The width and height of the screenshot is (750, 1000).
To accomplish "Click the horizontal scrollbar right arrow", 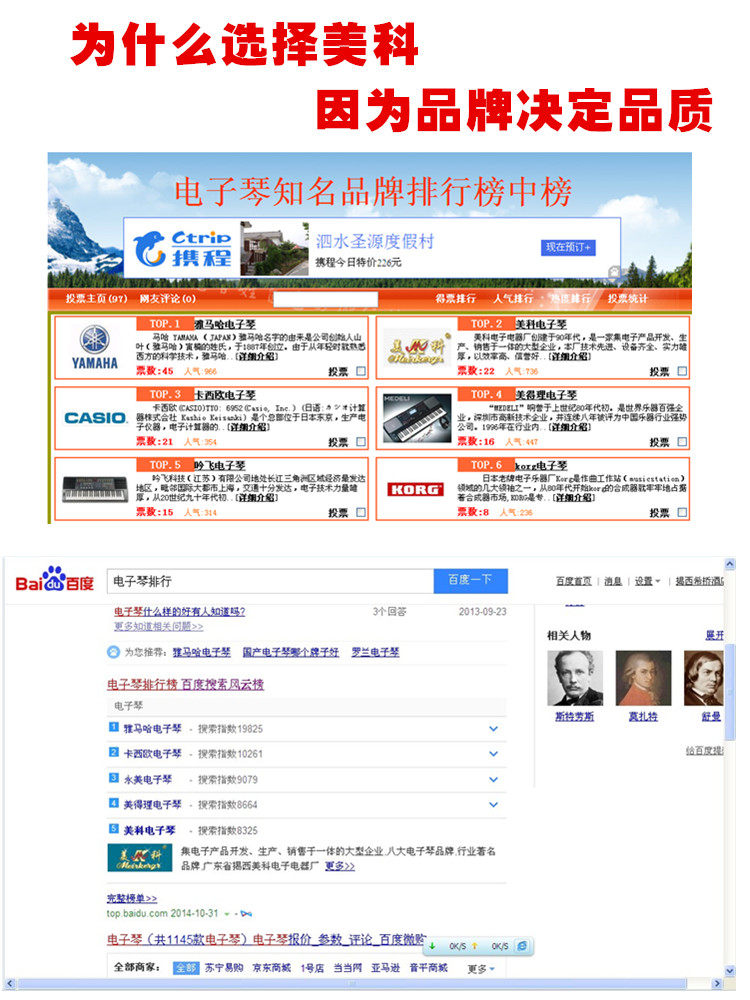I will point(717,984).
